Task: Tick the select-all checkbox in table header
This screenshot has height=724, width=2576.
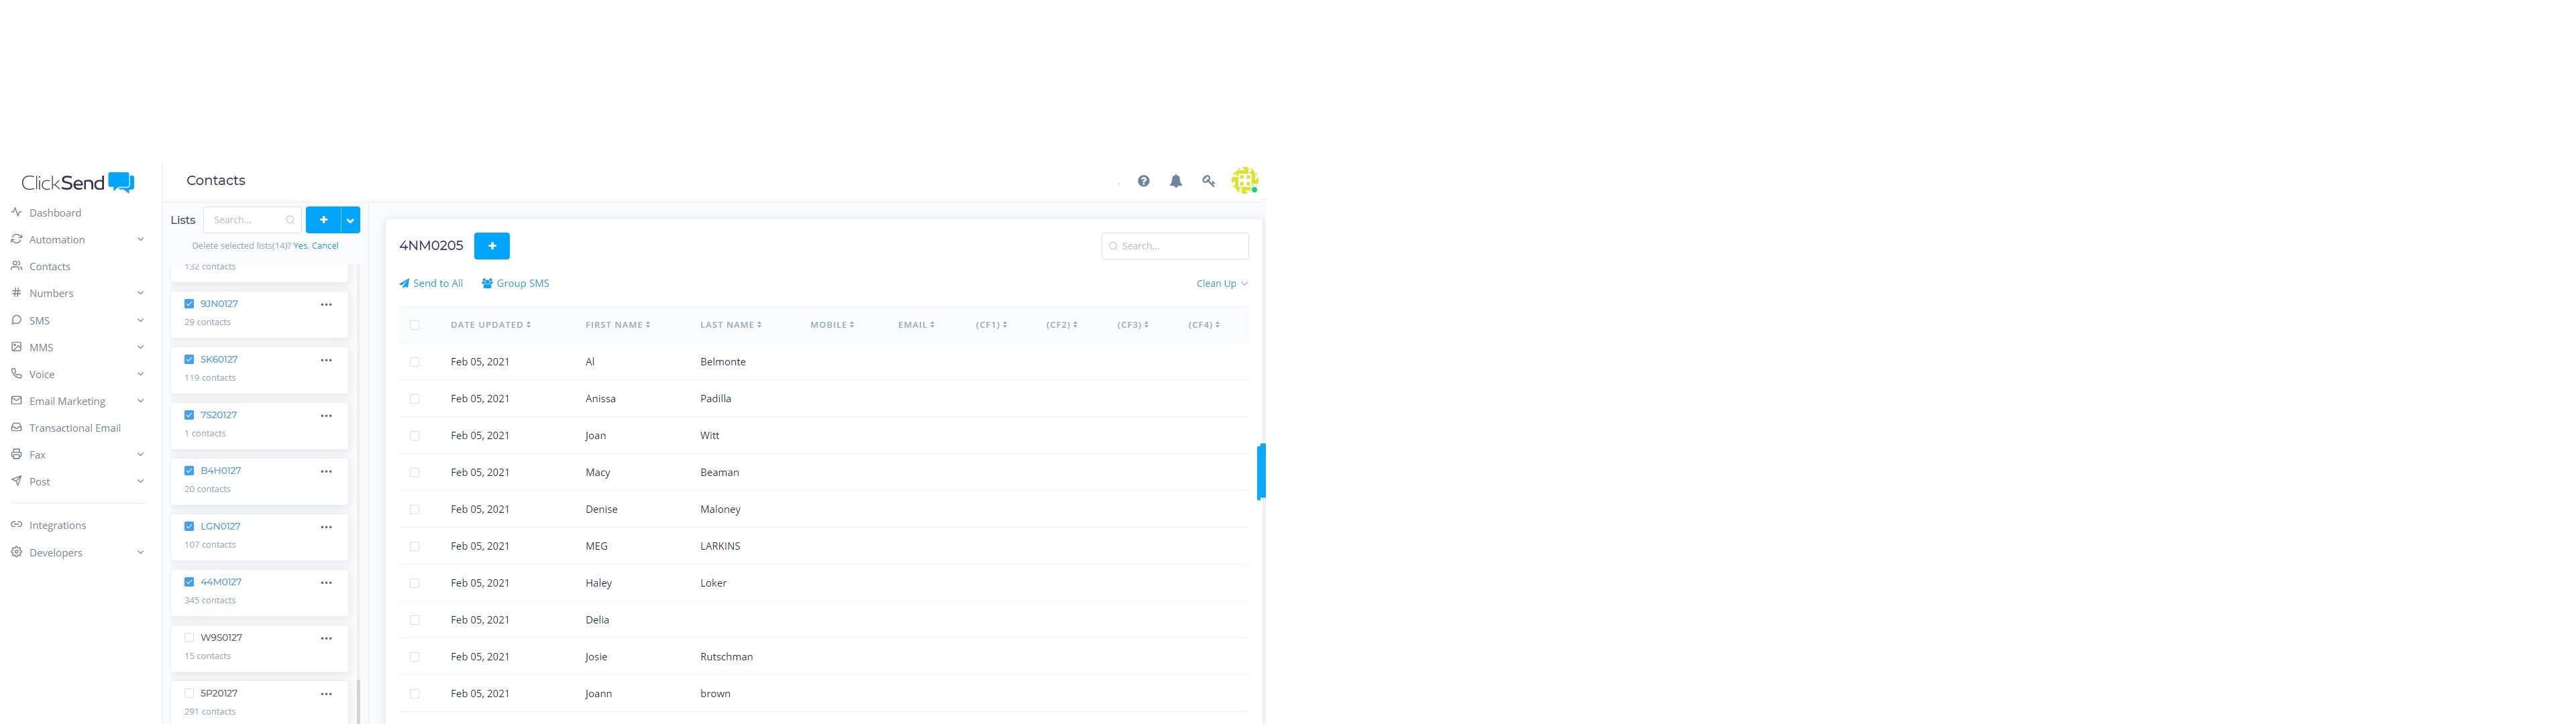Action: tap(415, 325)
